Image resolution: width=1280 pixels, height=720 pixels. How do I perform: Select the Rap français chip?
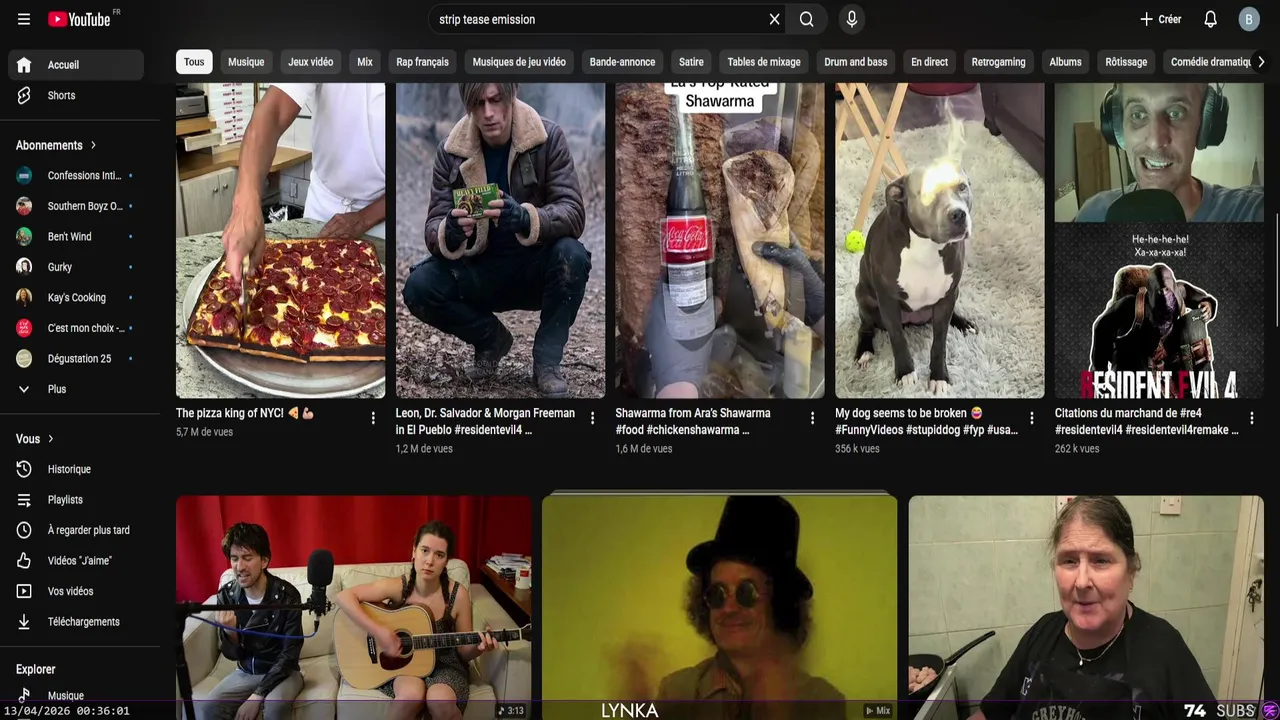pyautogui.click(x=422, y=62)
